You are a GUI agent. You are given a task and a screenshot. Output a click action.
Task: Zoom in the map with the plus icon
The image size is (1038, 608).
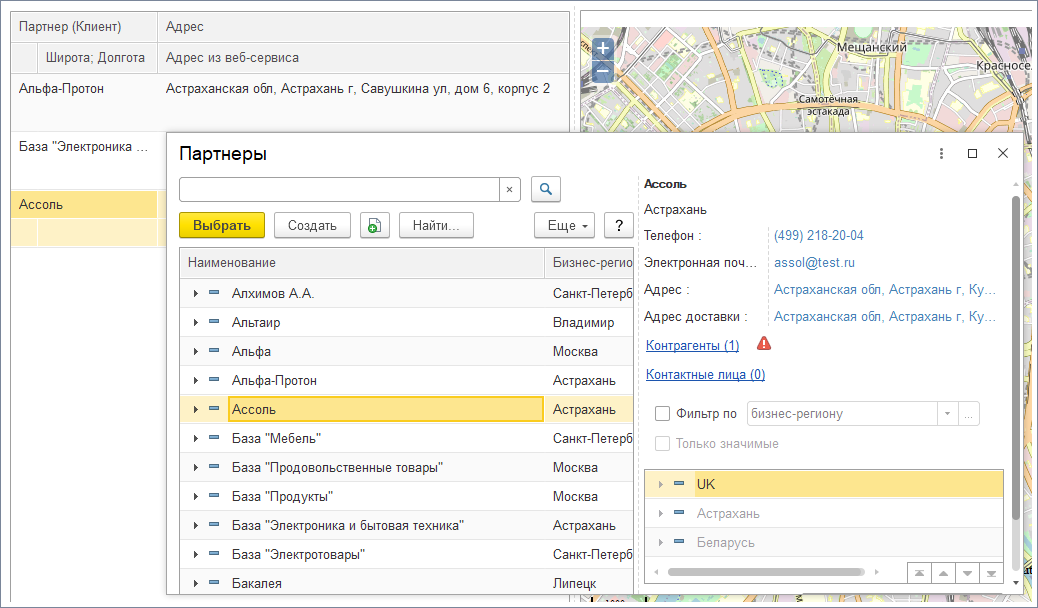point(602,48)
